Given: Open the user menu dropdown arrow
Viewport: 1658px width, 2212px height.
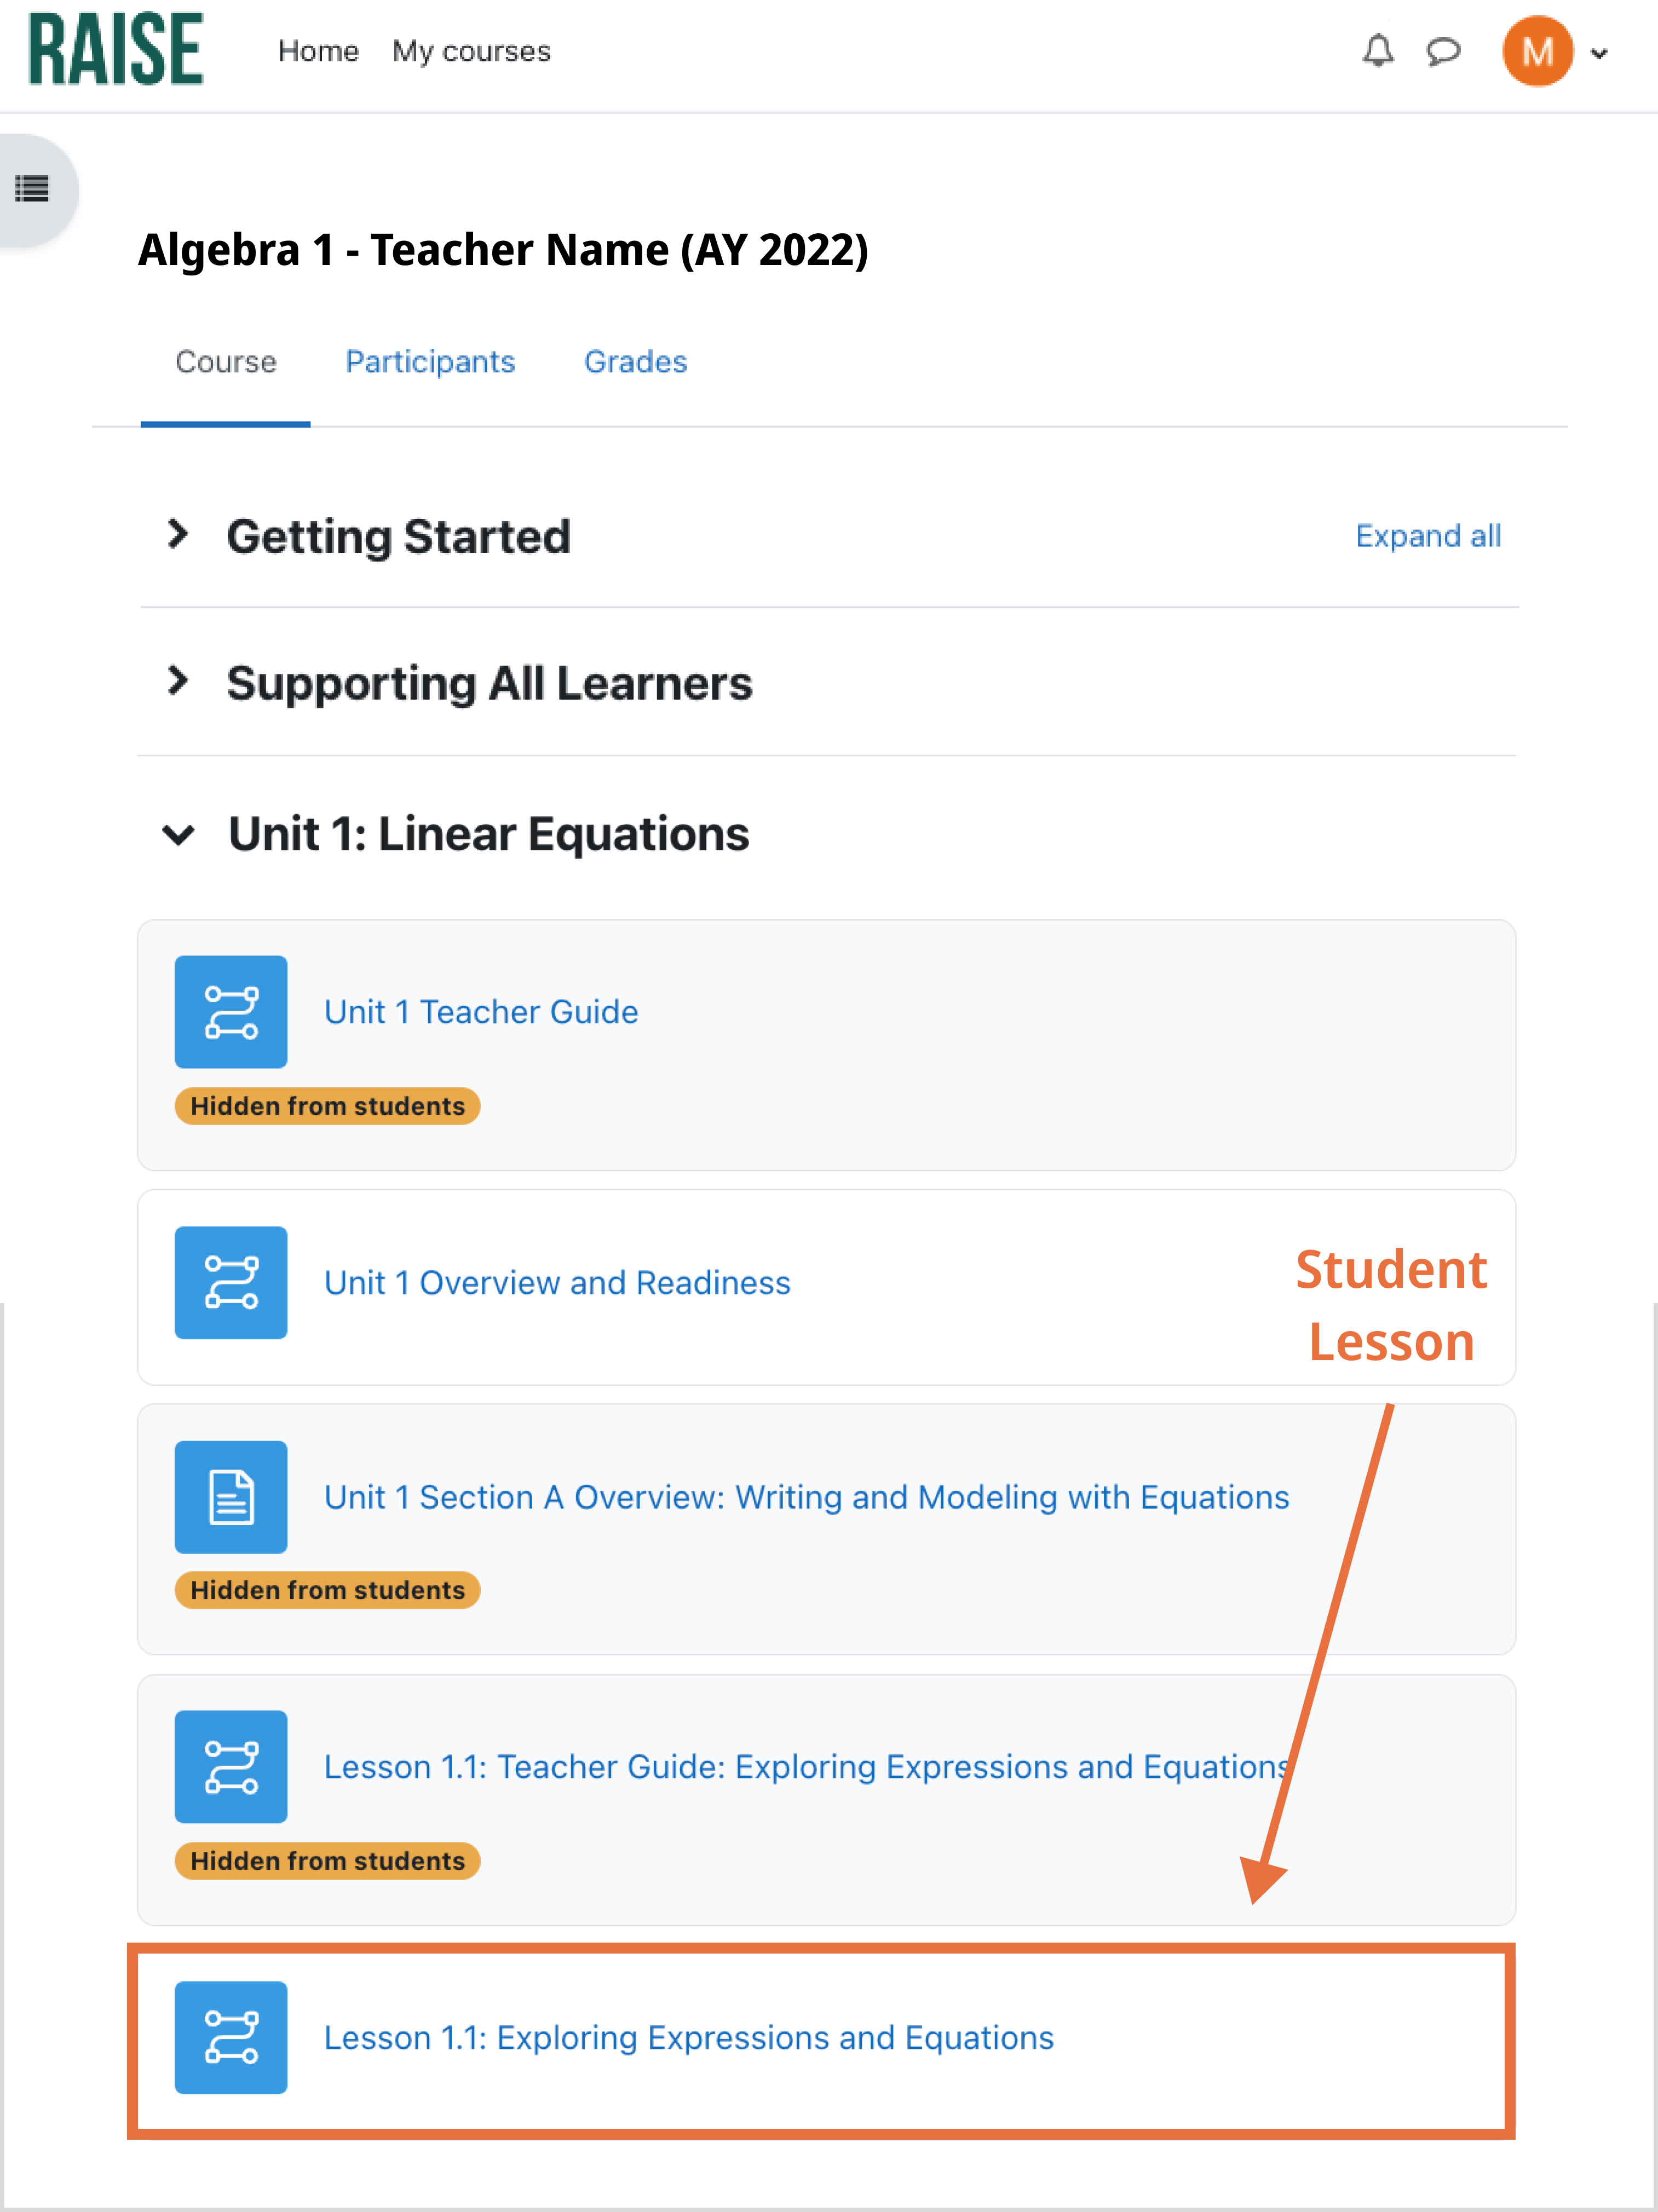Looking at the screenshot, I should 1599,54.
